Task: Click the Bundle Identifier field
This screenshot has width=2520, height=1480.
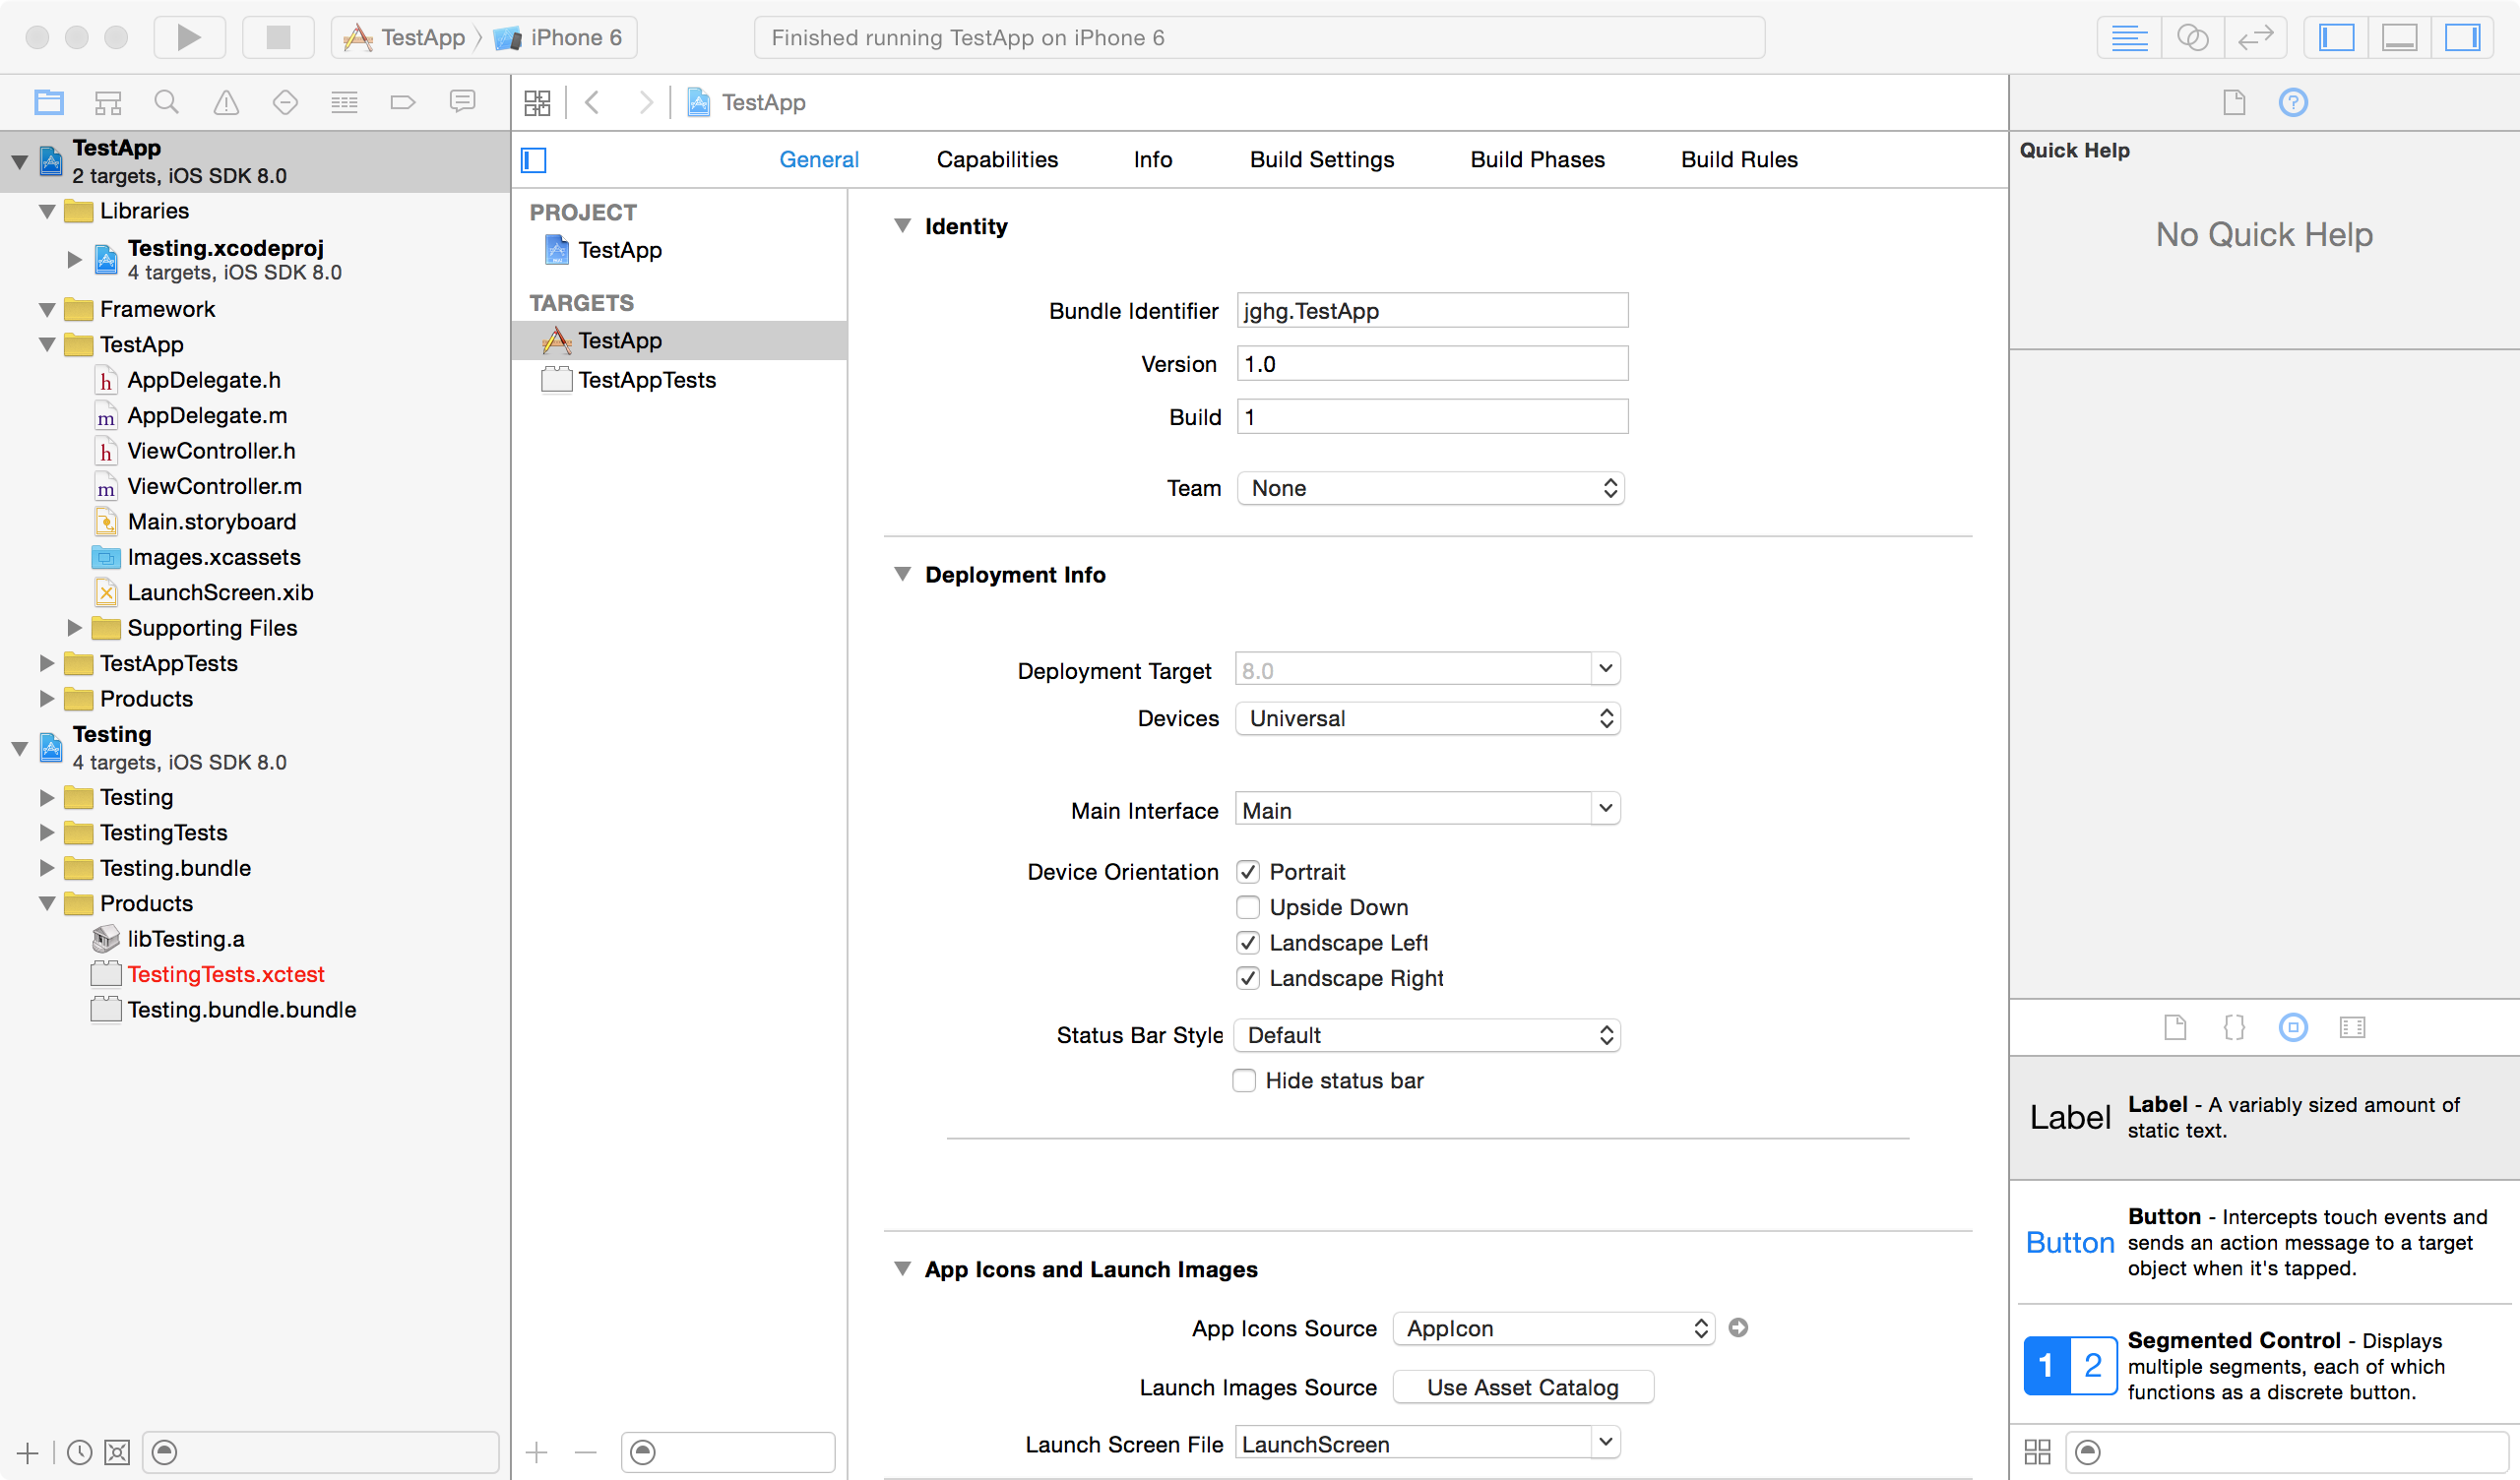Action: (x=1432, y=311)
